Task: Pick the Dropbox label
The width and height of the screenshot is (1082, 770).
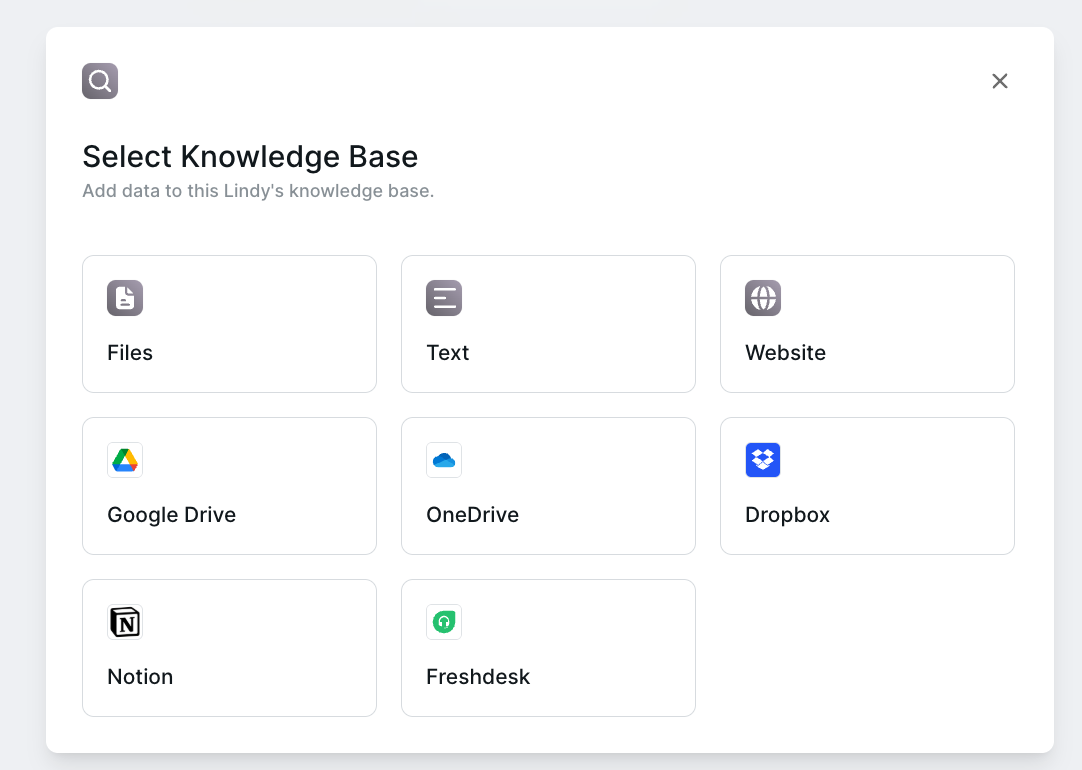Action: click(x=787, y=515)
